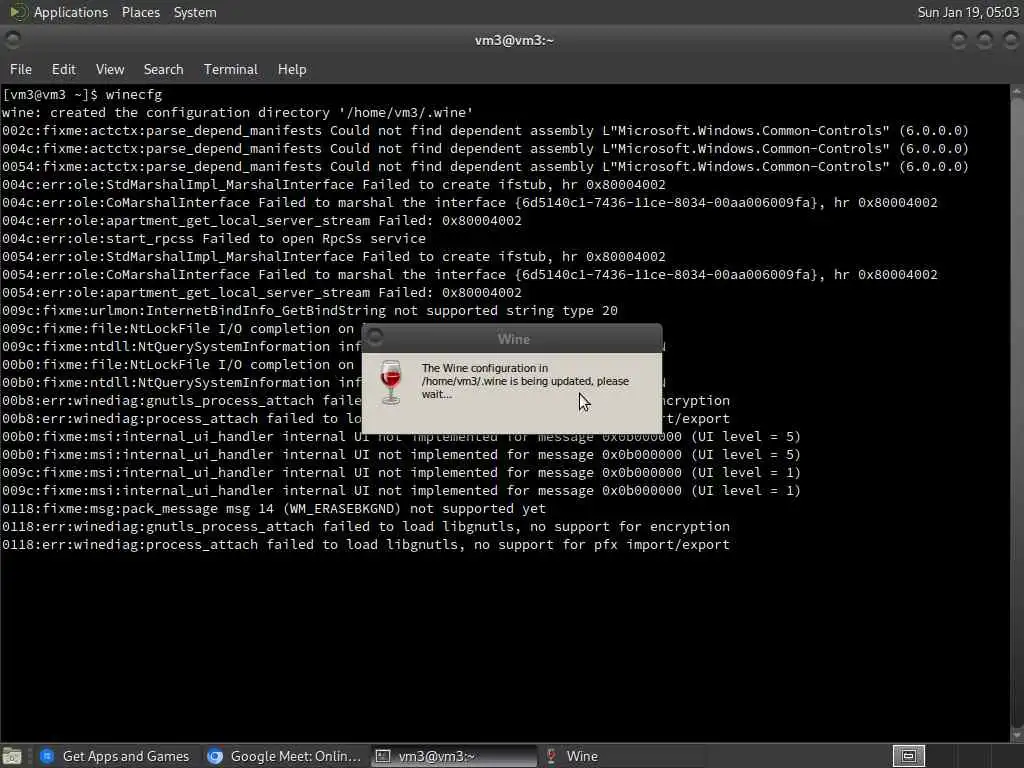Screen dimensions: 1024x768
Task: Click the 'start_rpcss Failed to open RpcSs service' line
Action: (214, 238)
